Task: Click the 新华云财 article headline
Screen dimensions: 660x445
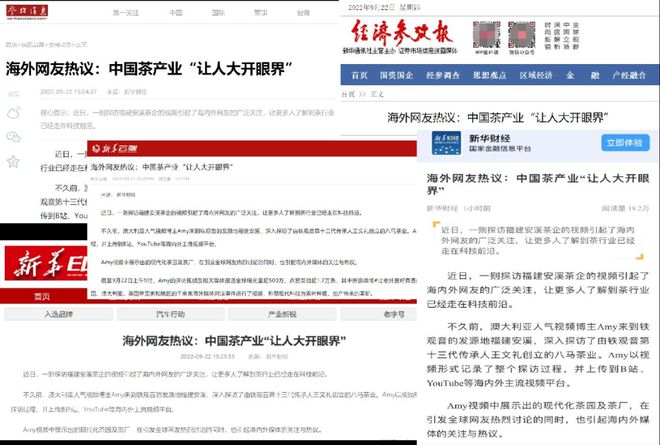Action: coord(162,167)
